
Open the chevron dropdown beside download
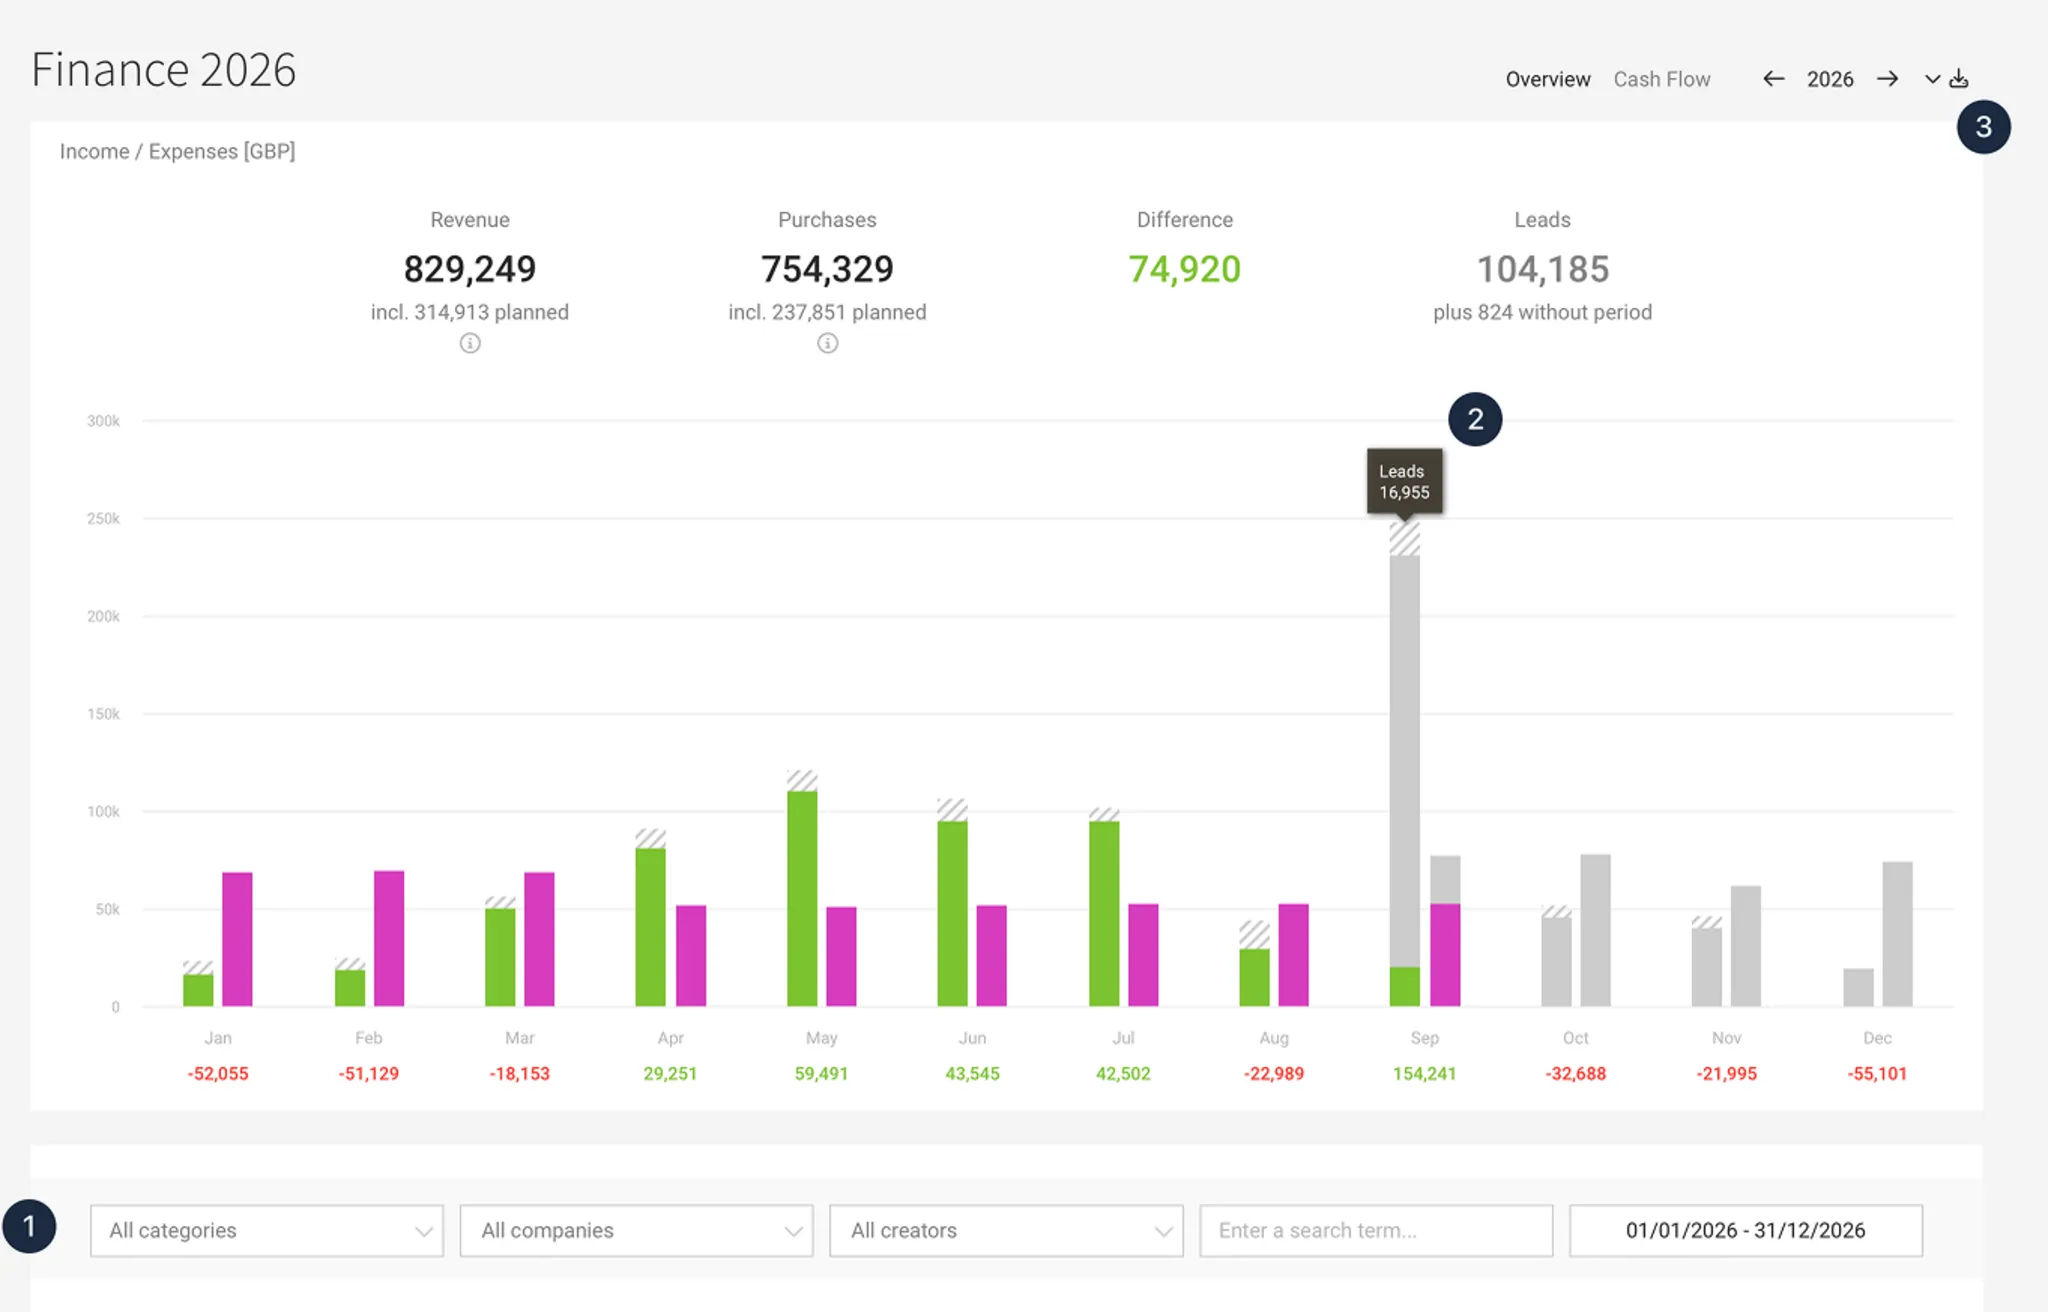click(x=1932, y=79)
